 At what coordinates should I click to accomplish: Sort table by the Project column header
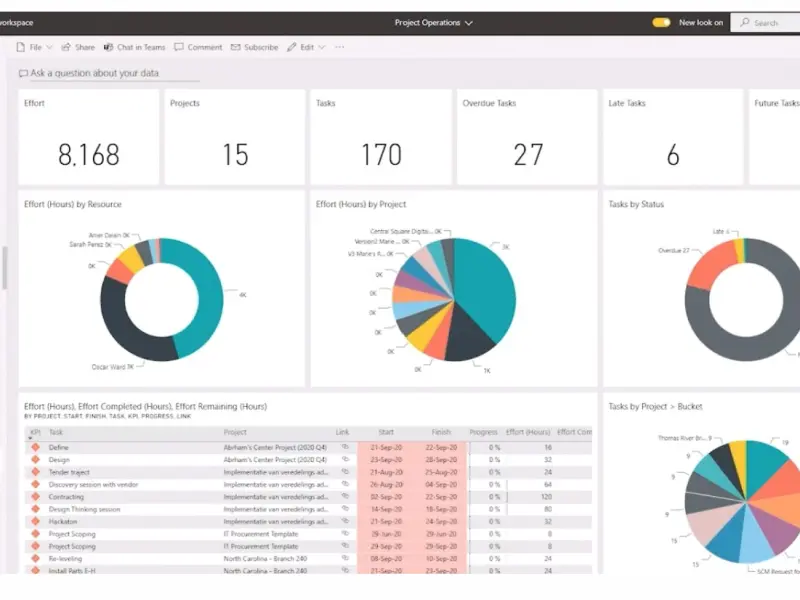(235, 433)
